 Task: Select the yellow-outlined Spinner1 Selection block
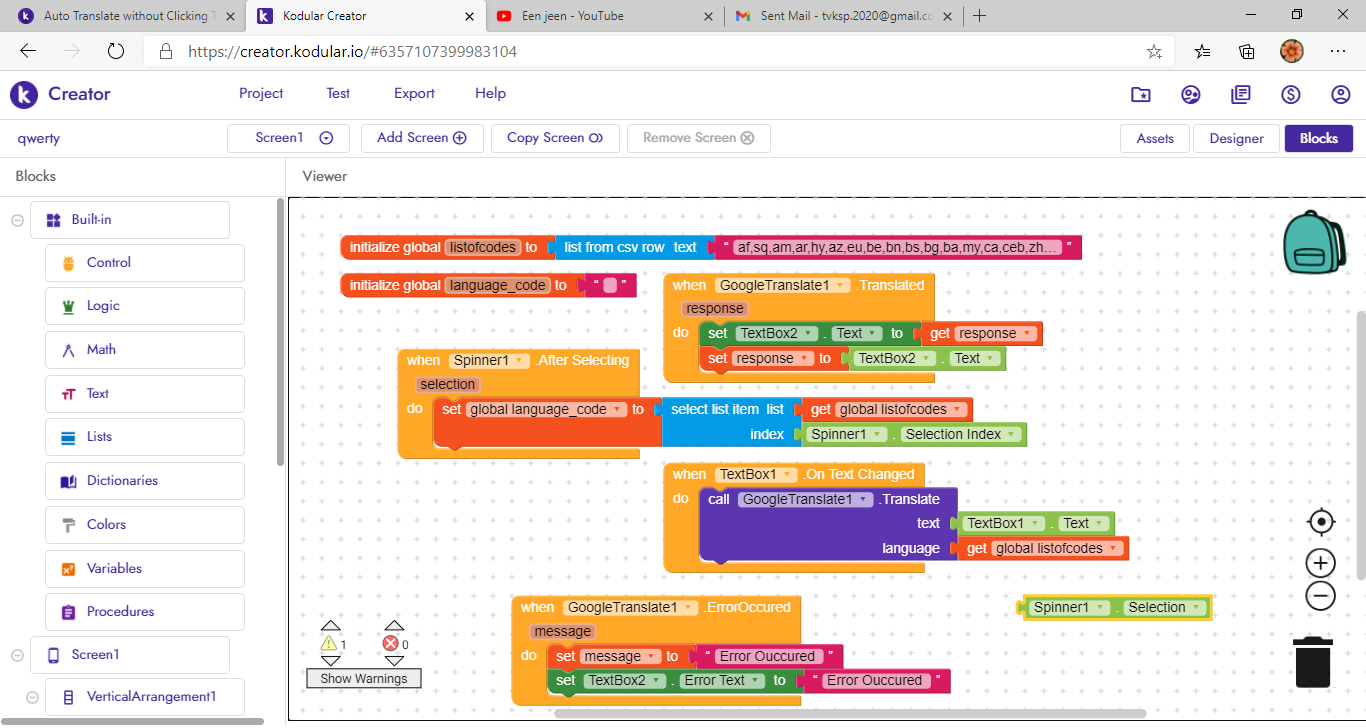point(1117,607)
